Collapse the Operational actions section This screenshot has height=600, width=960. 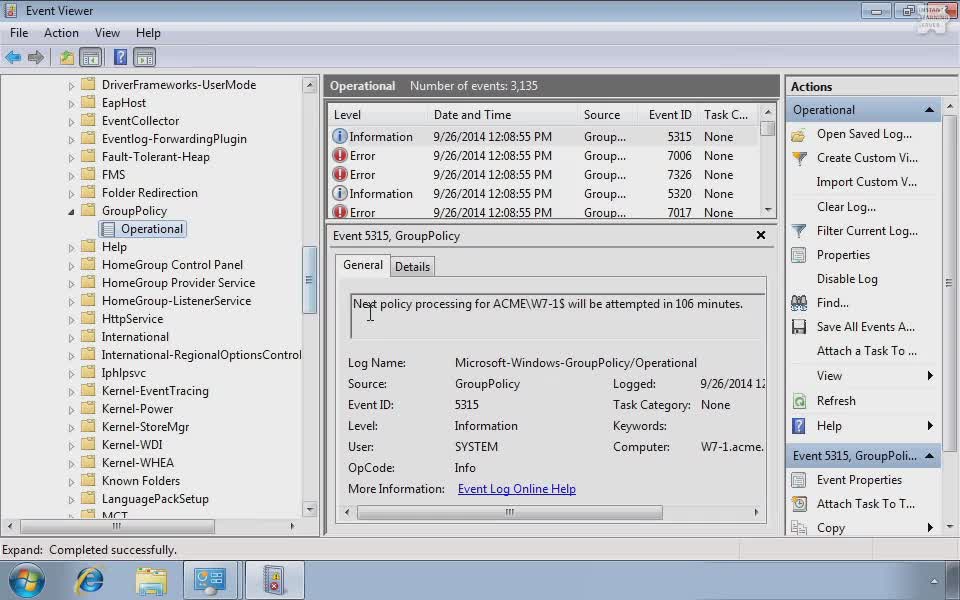(x=929, y=110)
